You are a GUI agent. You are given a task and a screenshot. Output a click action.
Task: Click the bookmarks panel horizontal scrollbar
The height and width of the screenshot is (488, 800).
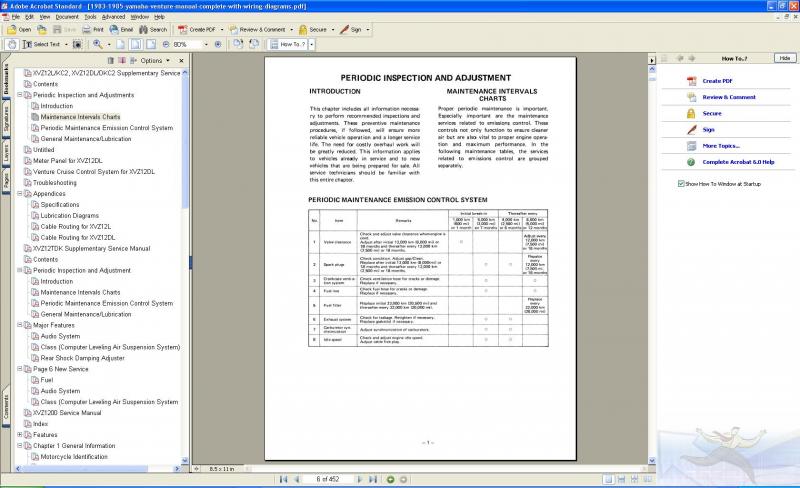coord(100,468)
